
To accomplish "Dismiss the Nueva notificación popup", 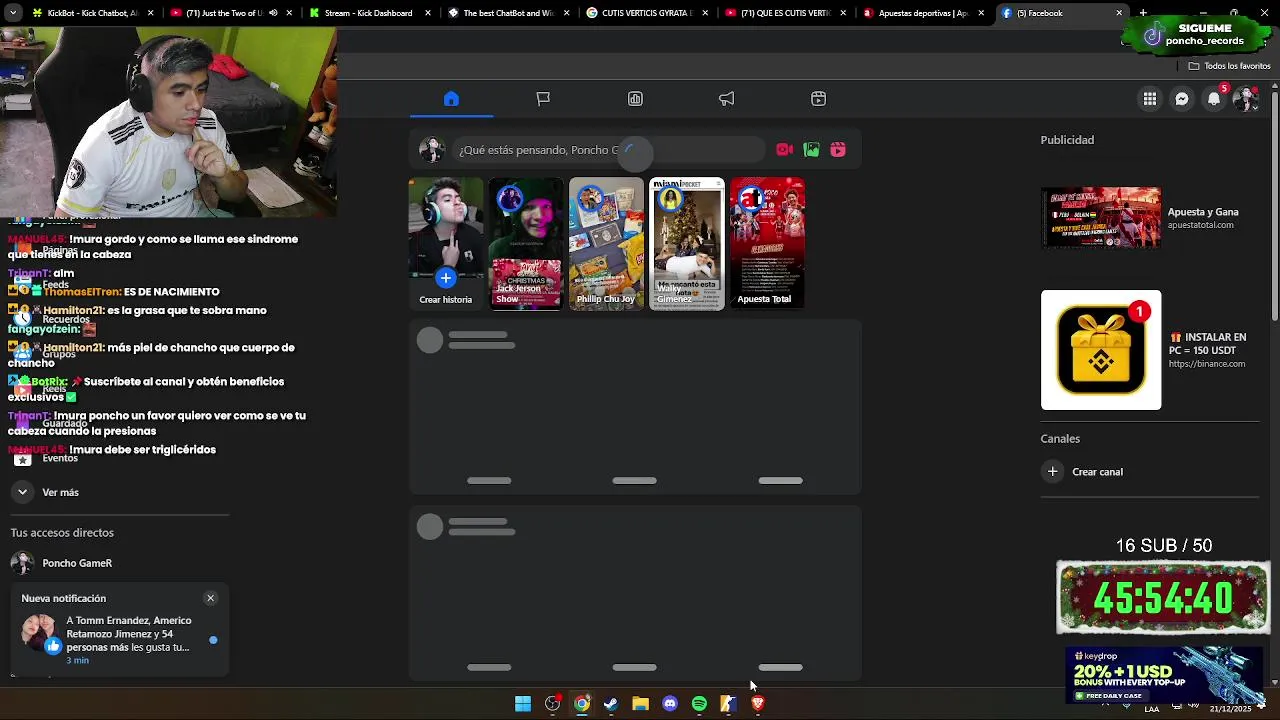I will coord(210,598).
